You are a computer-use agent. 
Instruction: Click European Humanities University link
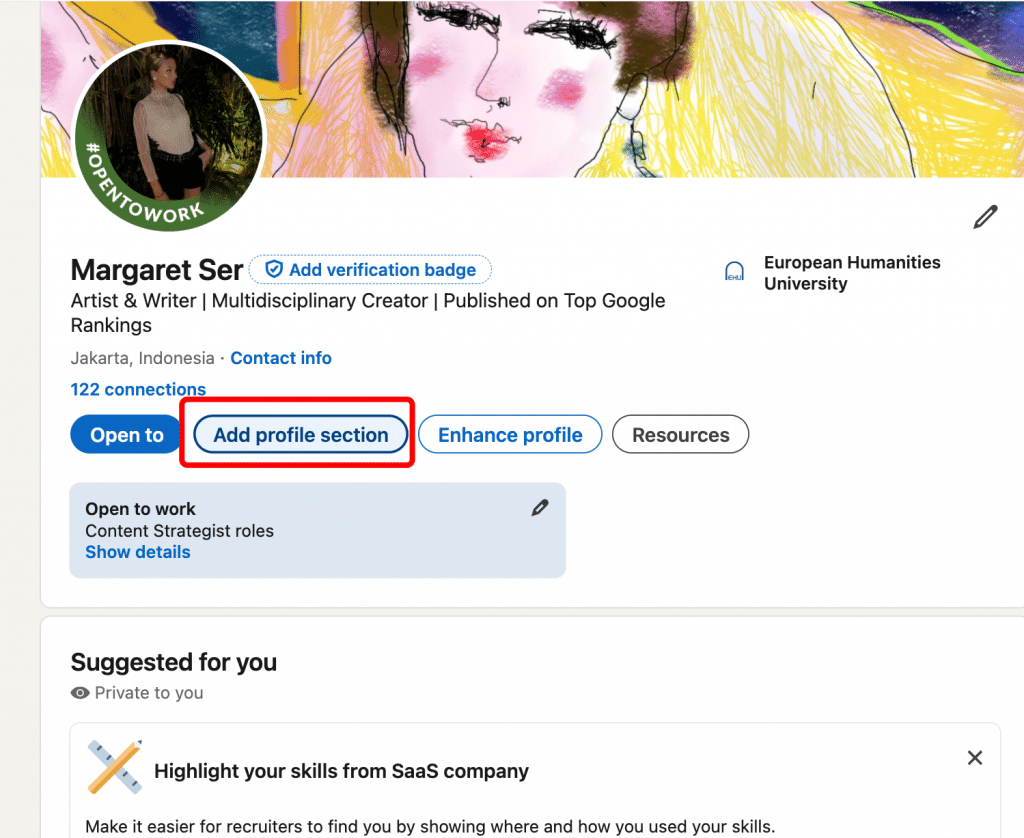pyautogui.click(x=852, y=272)
